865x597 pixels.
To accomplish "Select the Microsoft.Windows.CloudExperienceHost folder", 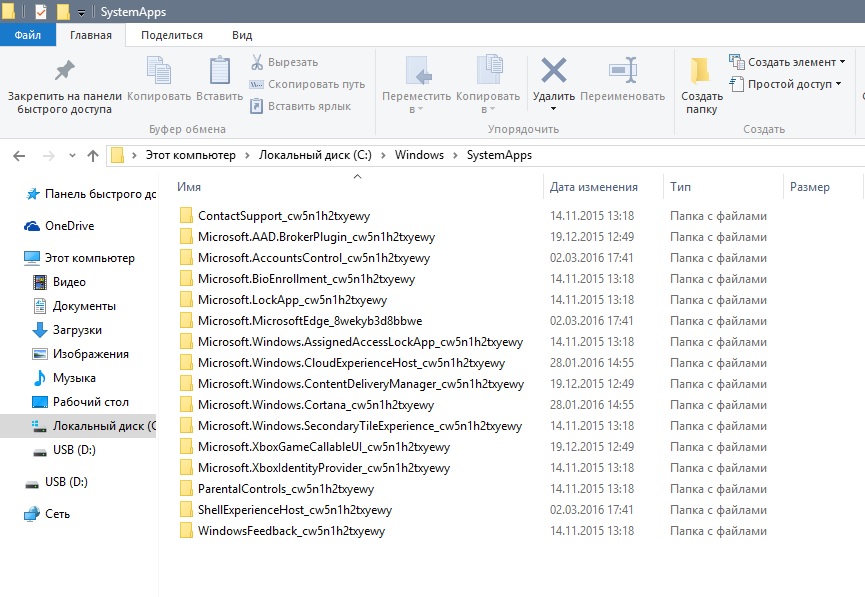I will click(351, 363).
